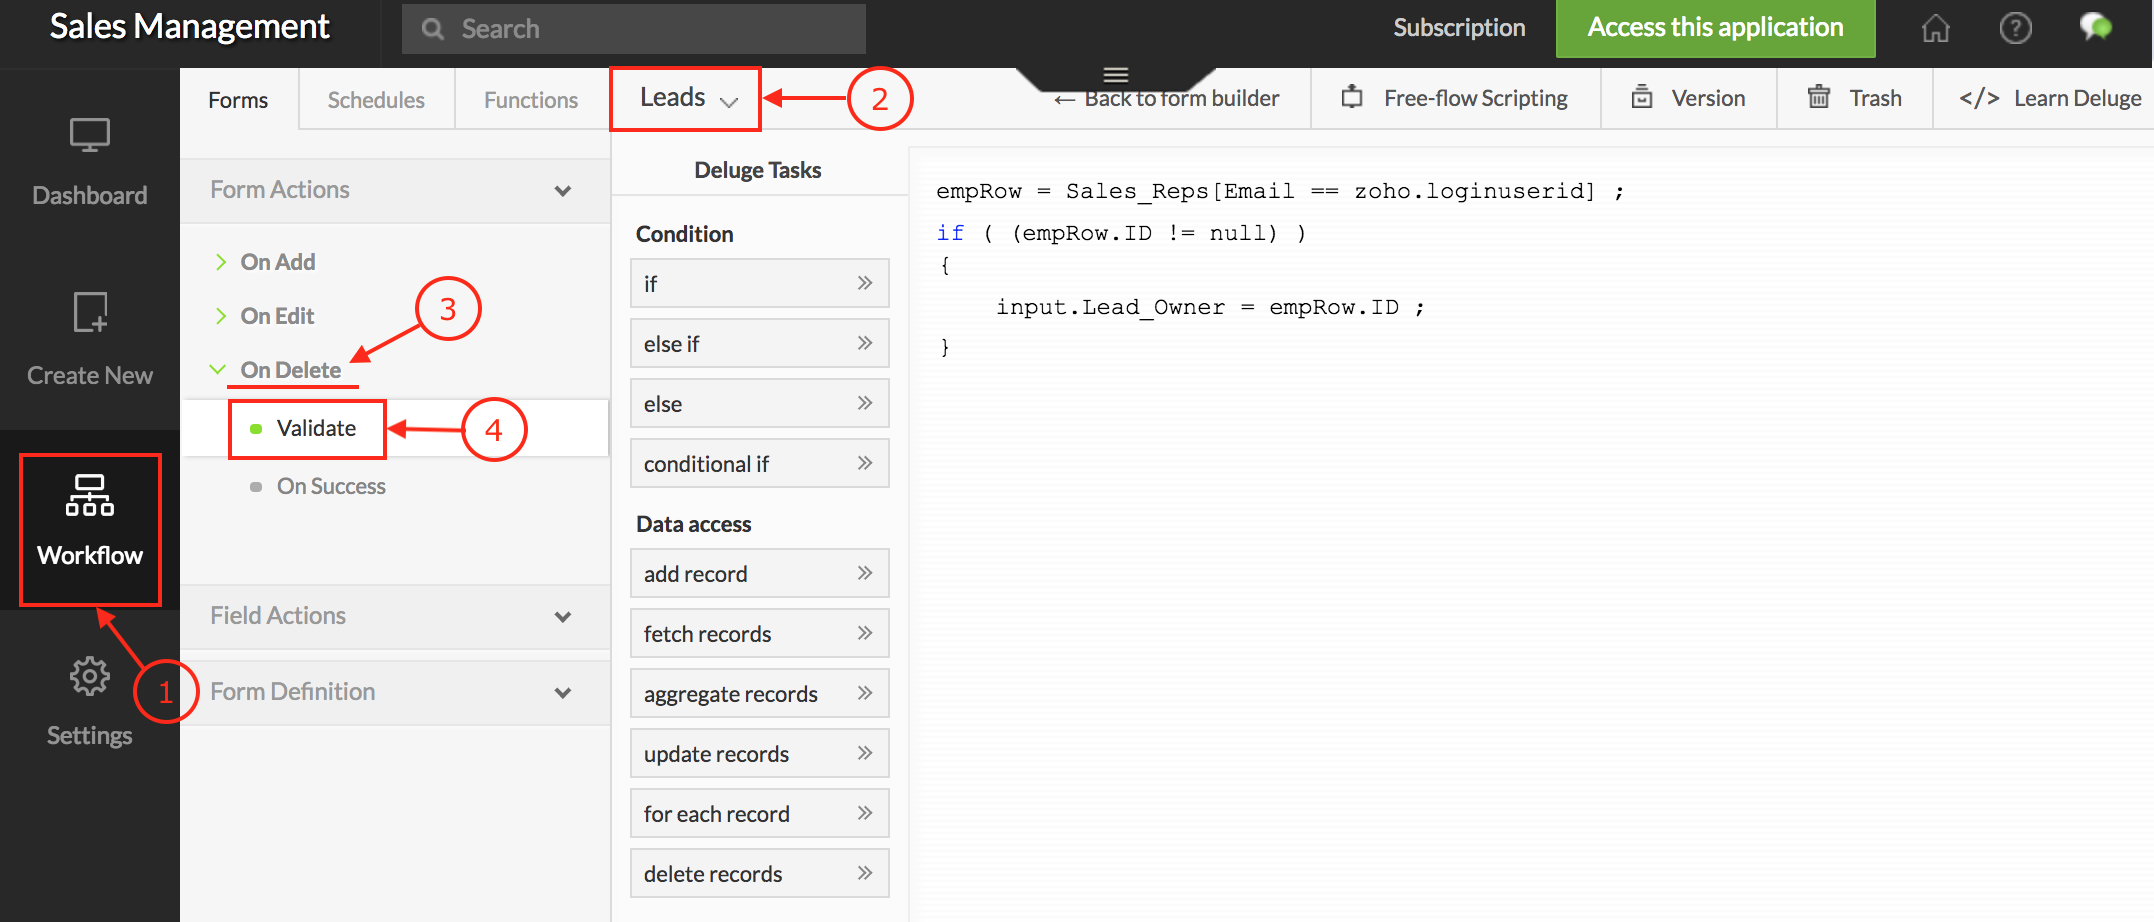
Task: Expand the On Edit tree node
Action: (220, 316)
